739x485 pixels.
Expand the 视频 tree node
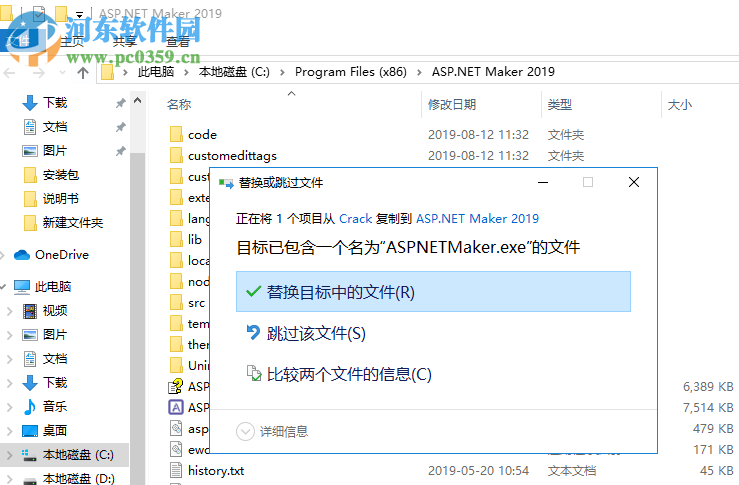coord(9,311)
